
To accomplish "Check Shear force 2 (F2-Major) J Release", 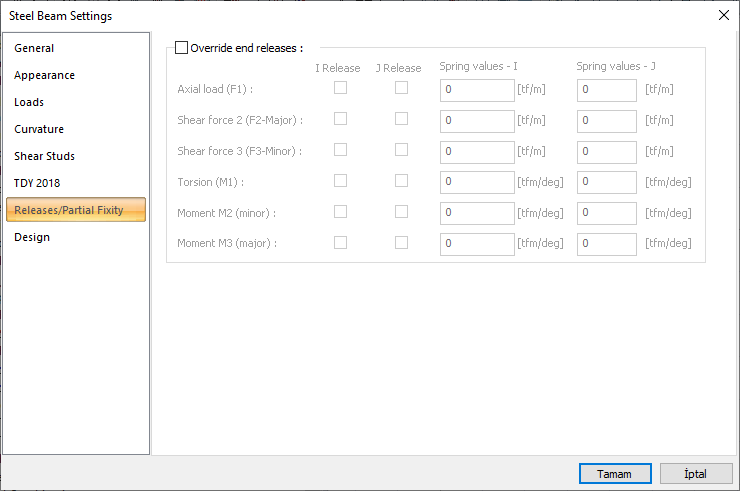I will point(401,119).
